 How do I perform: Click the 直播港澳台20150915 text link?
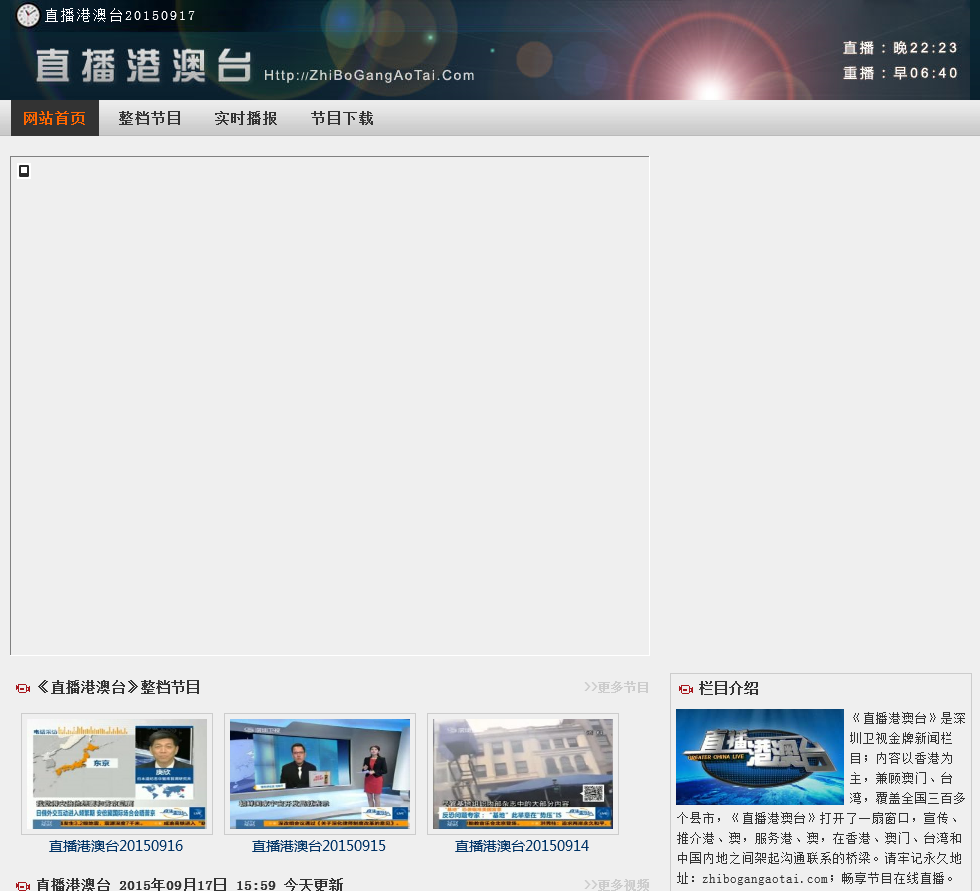coord(319,846)
